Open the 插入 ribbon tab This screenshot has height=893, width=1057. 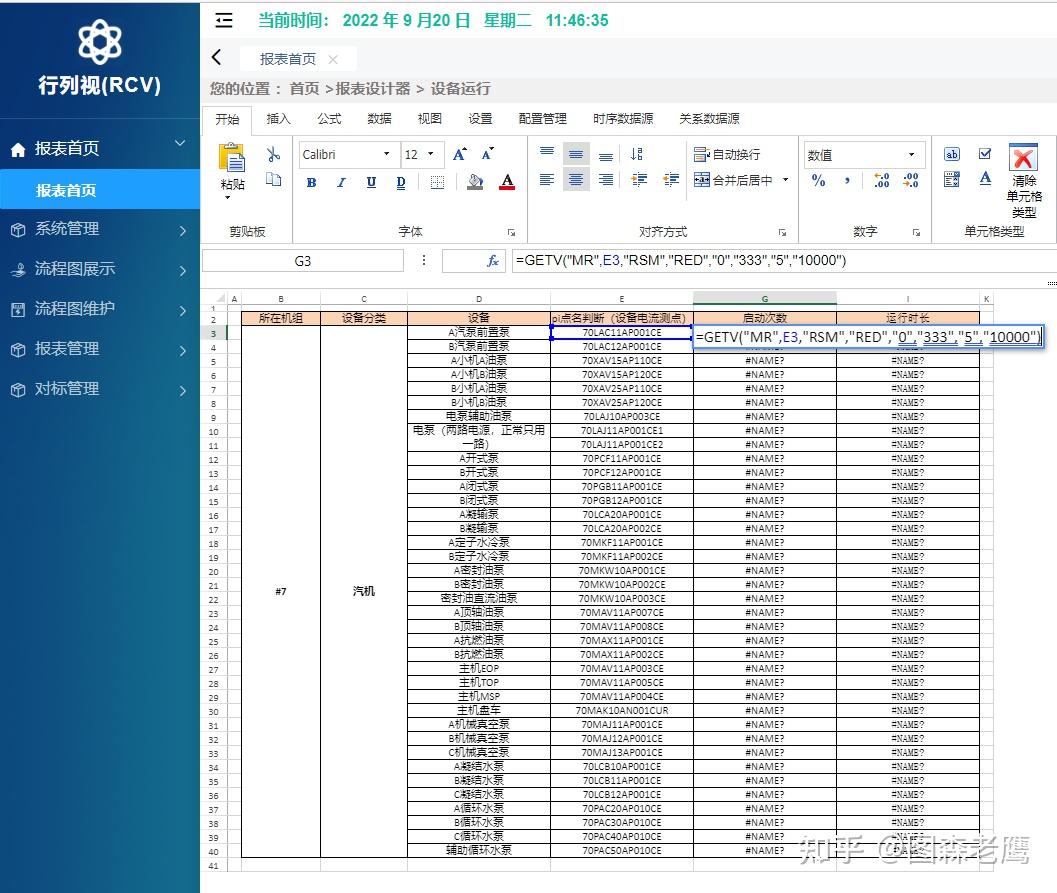click(278, 119)
